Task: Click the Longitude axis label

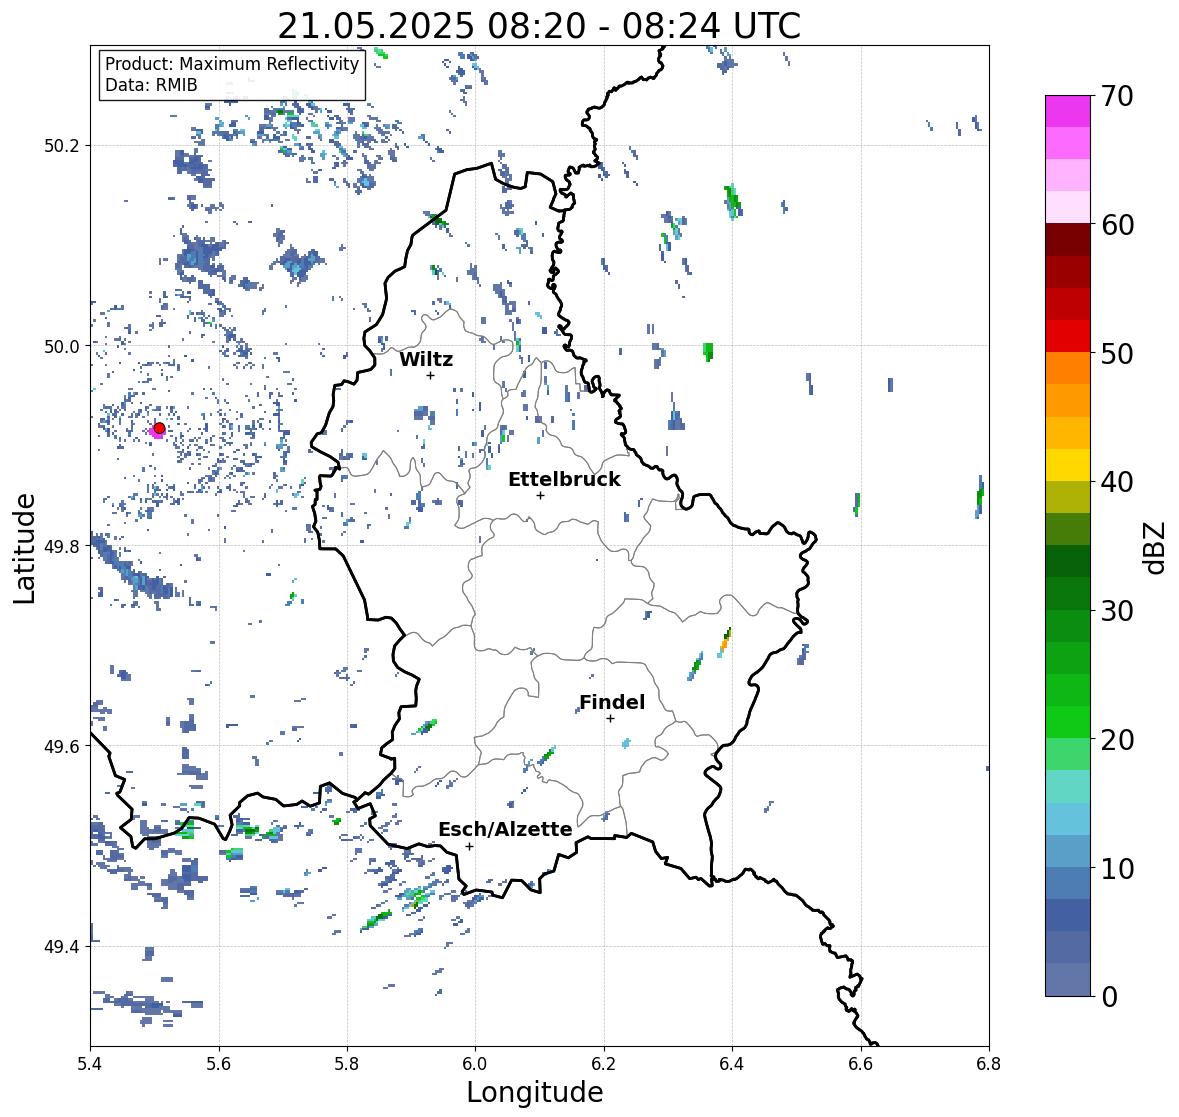Action: (535, 1092)
